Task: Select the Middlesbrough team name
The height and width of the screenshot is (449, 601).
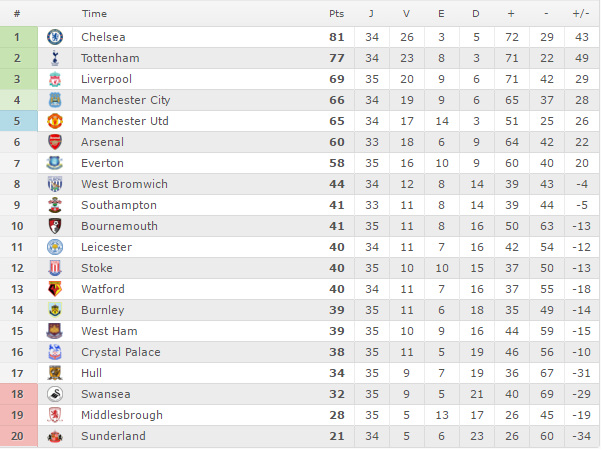Action: (x=122, y=415)
